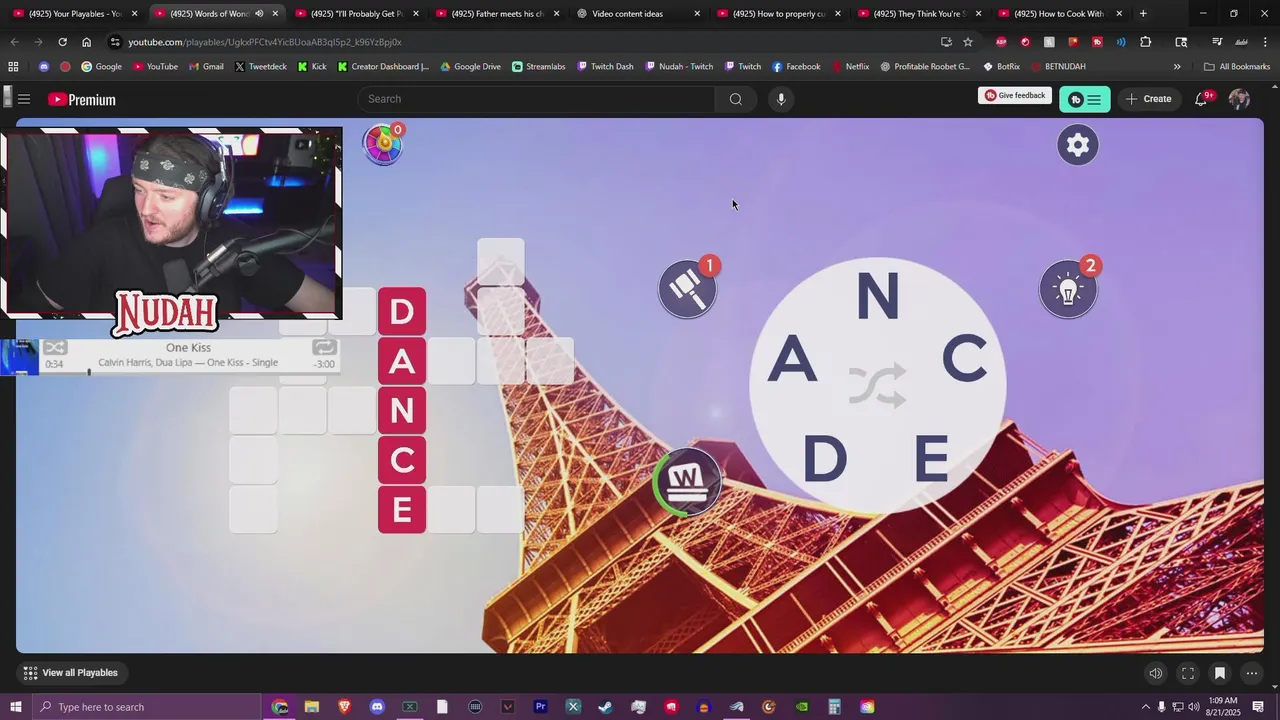Open the browser extensions puzzle icon
Screen dimensions: 1280x720
[x=1146, y=42]
